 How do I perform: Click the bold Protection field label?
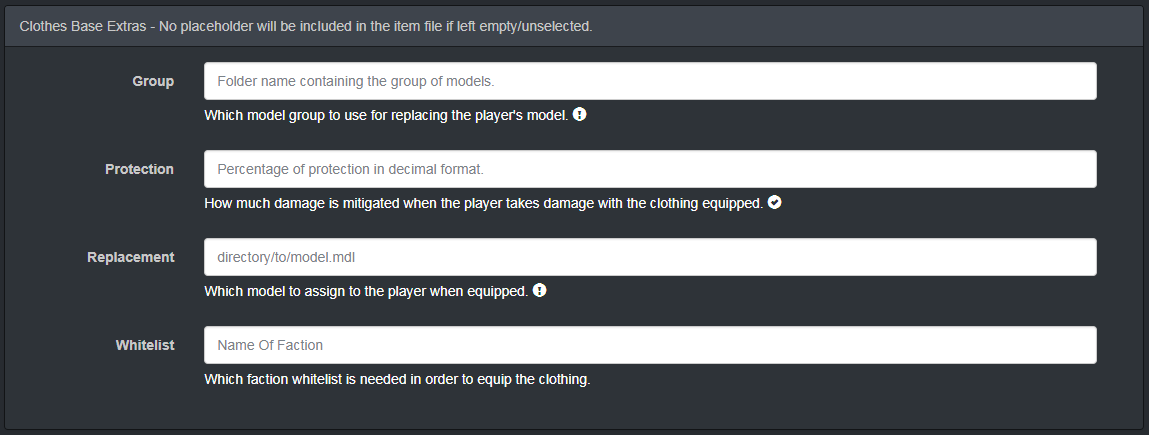click(x=139, y=169)
